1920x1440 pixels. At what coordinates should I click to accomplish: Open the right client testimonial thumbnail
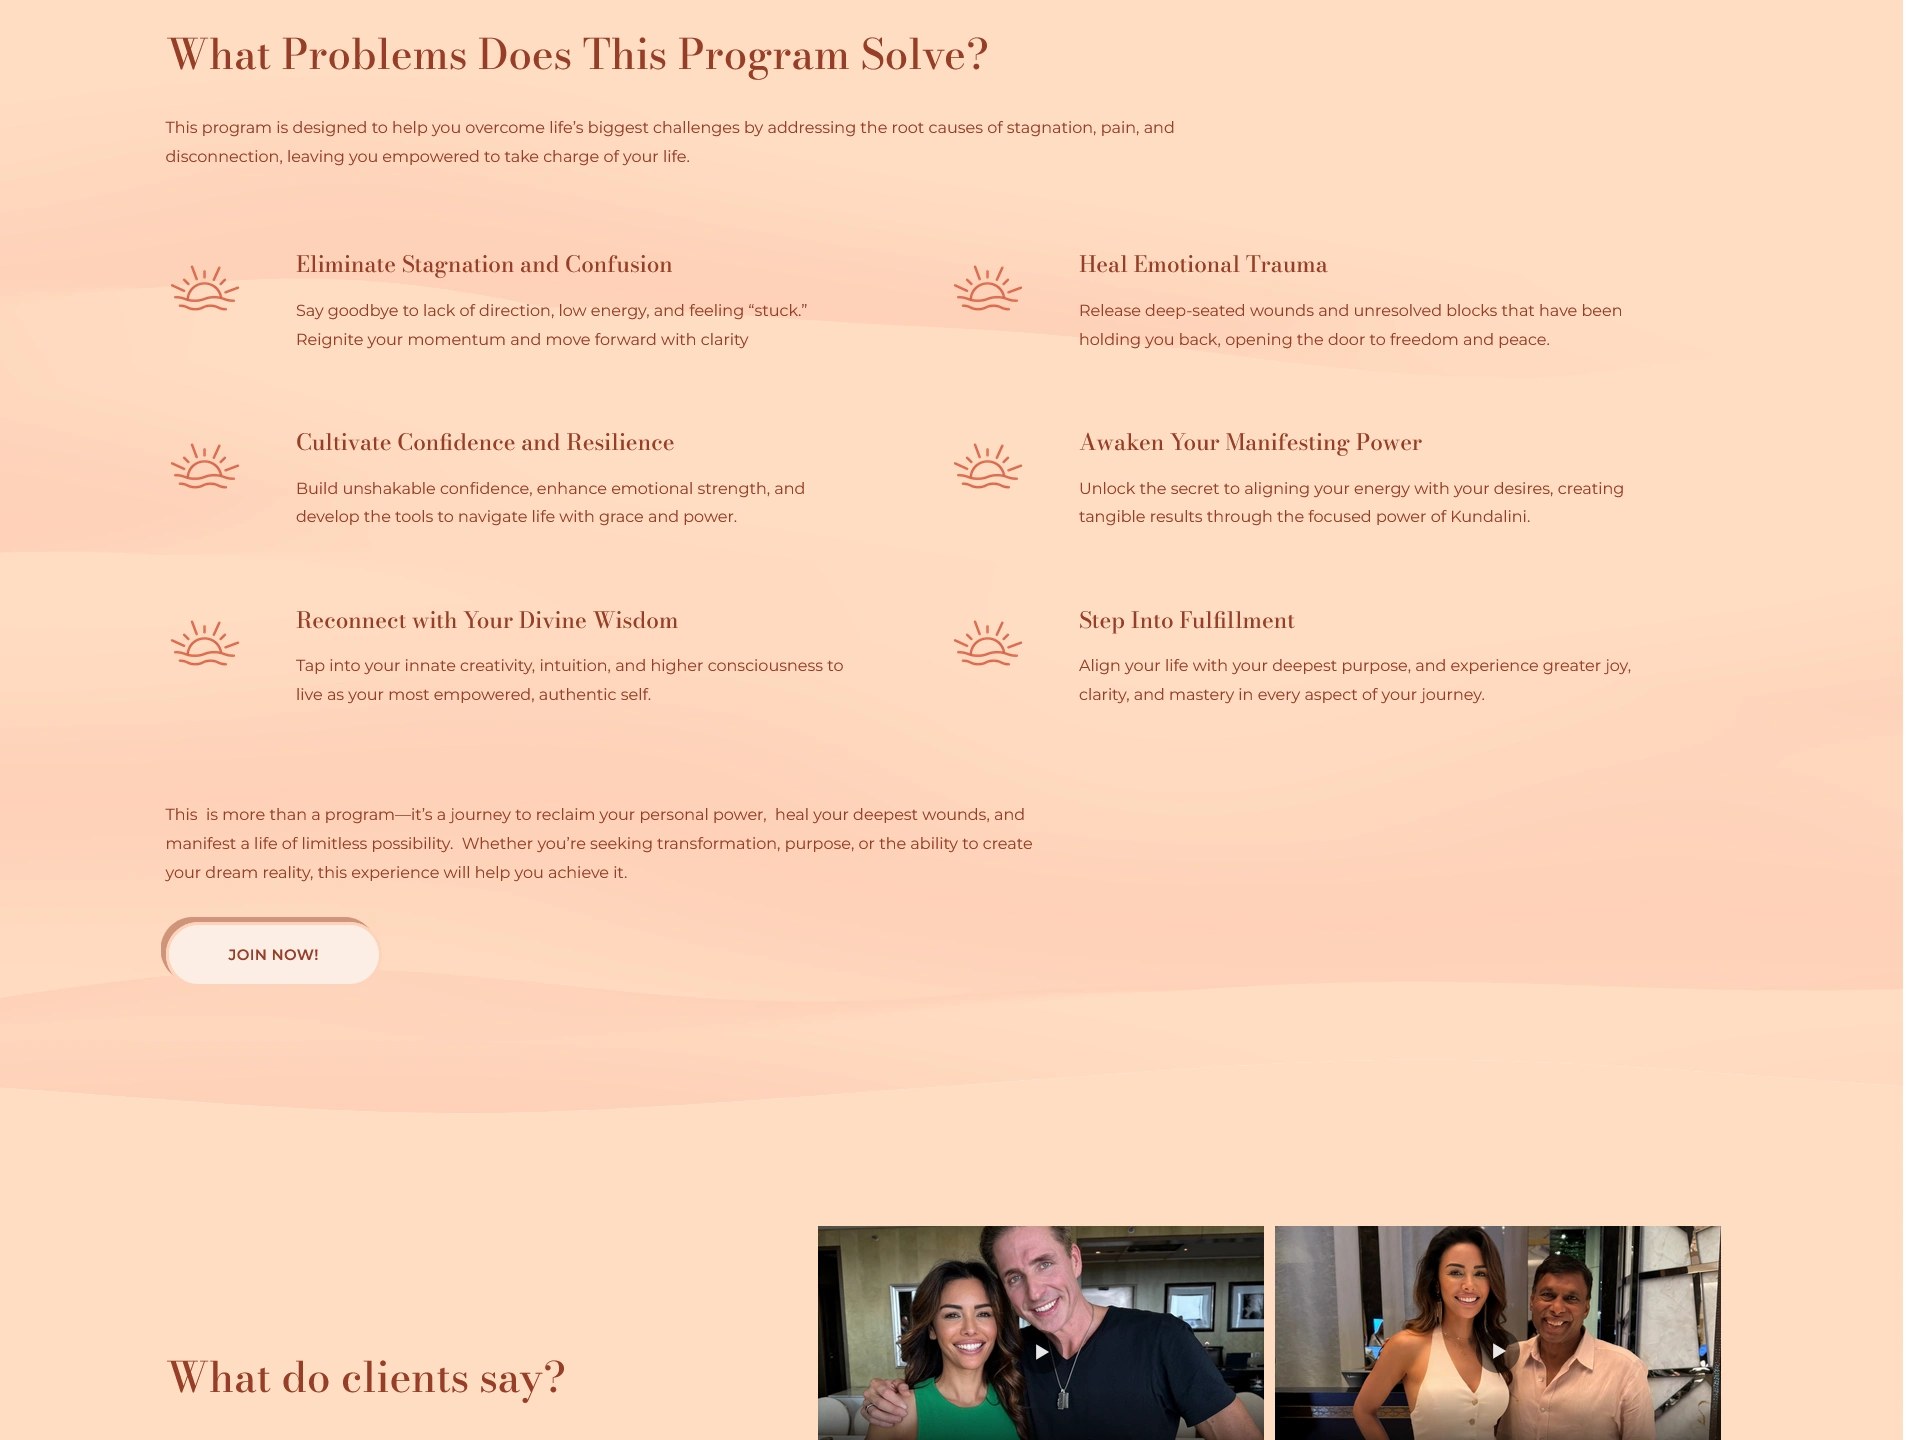[1498, 1333]
